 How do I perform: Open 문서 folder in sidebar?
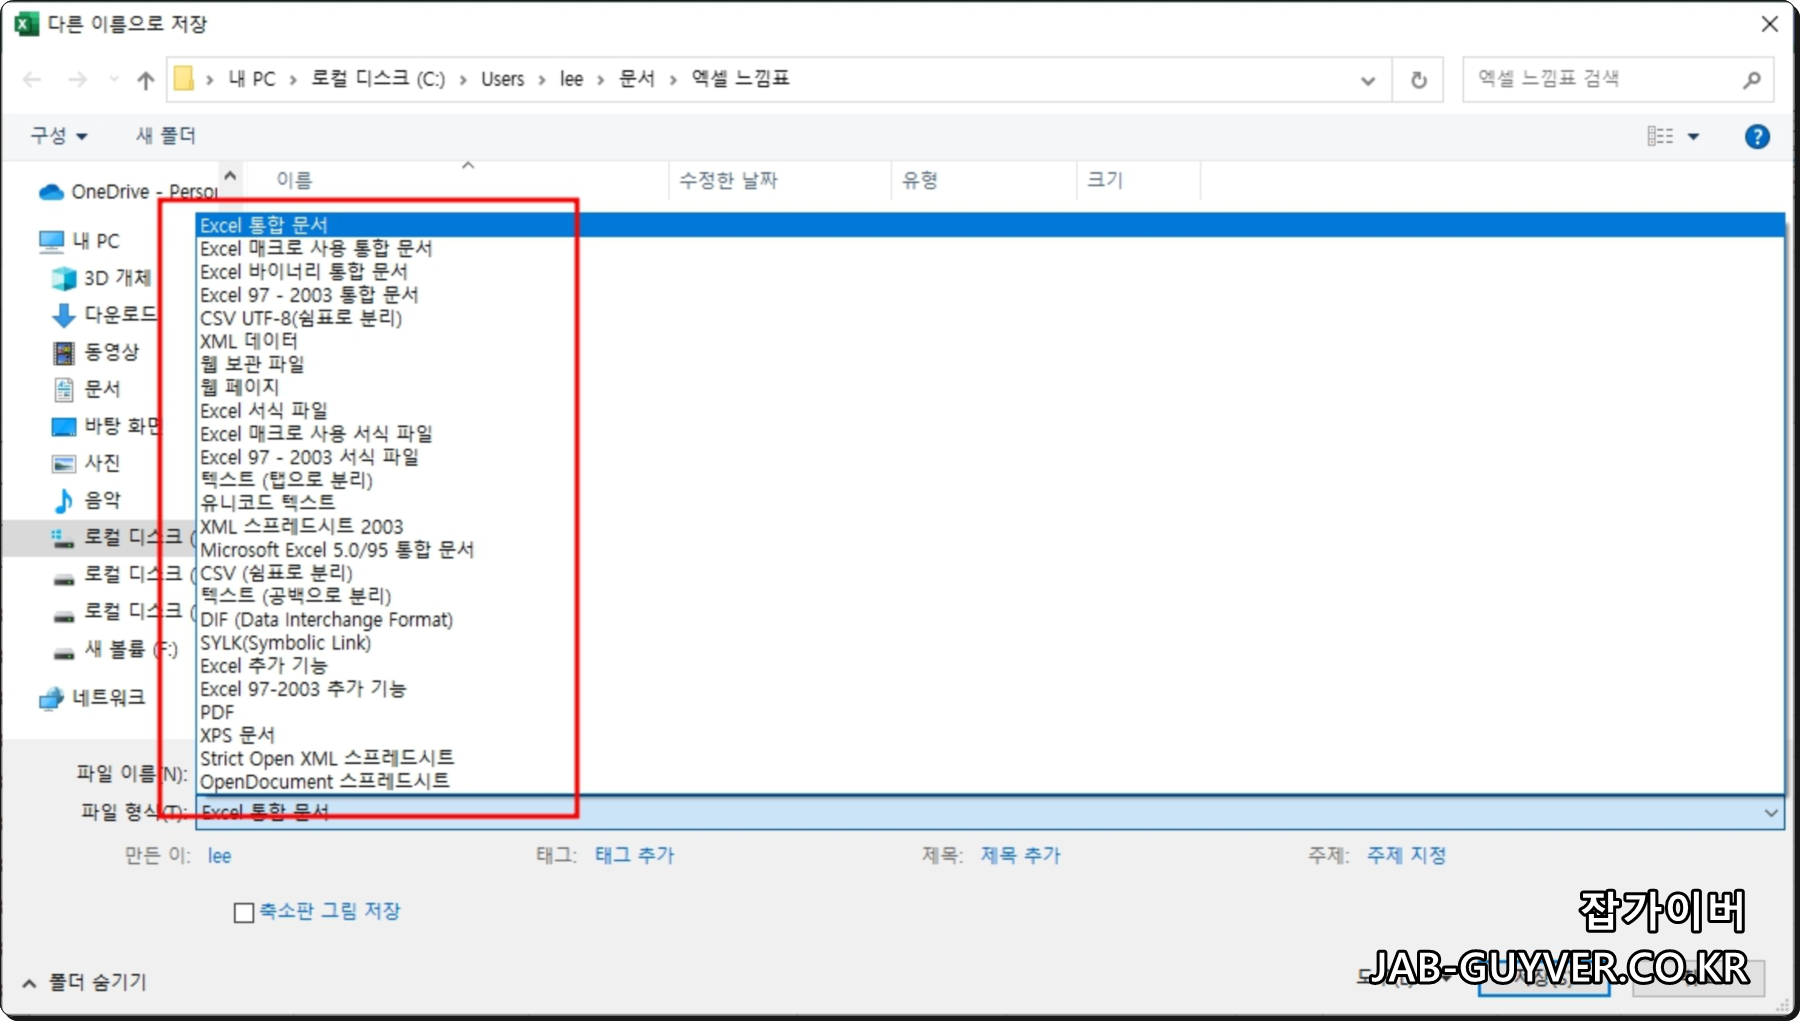(x=86, y=389)
